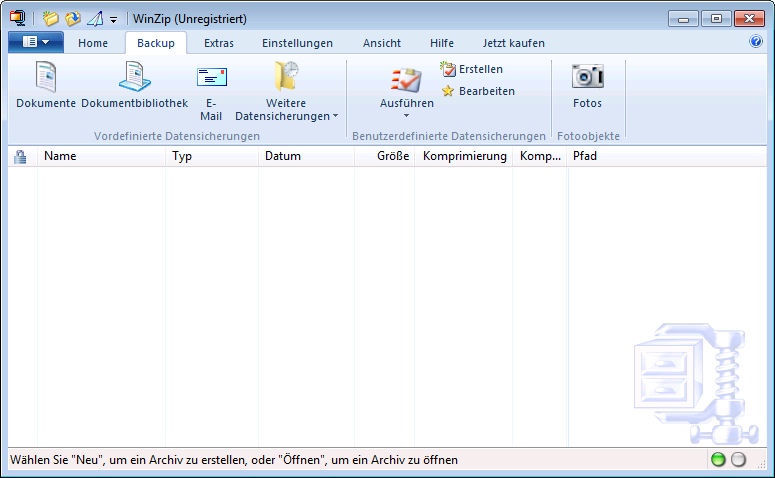Click Erstellen to create custom backup

tap(472, 69)
